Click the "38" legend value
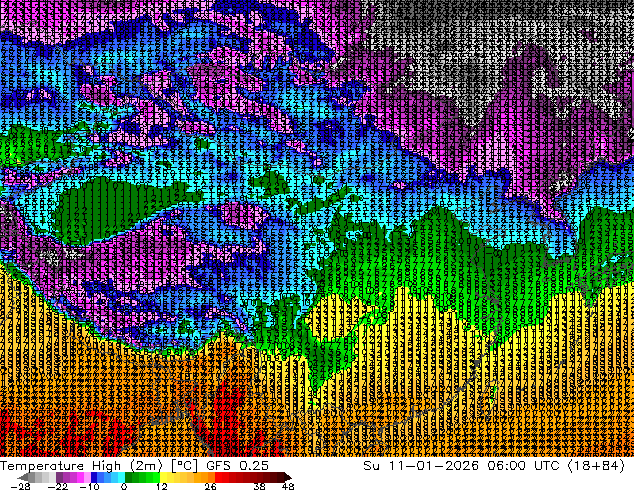Image resolution: width=634 pixels, height=490 pixels. pos(260,486)
